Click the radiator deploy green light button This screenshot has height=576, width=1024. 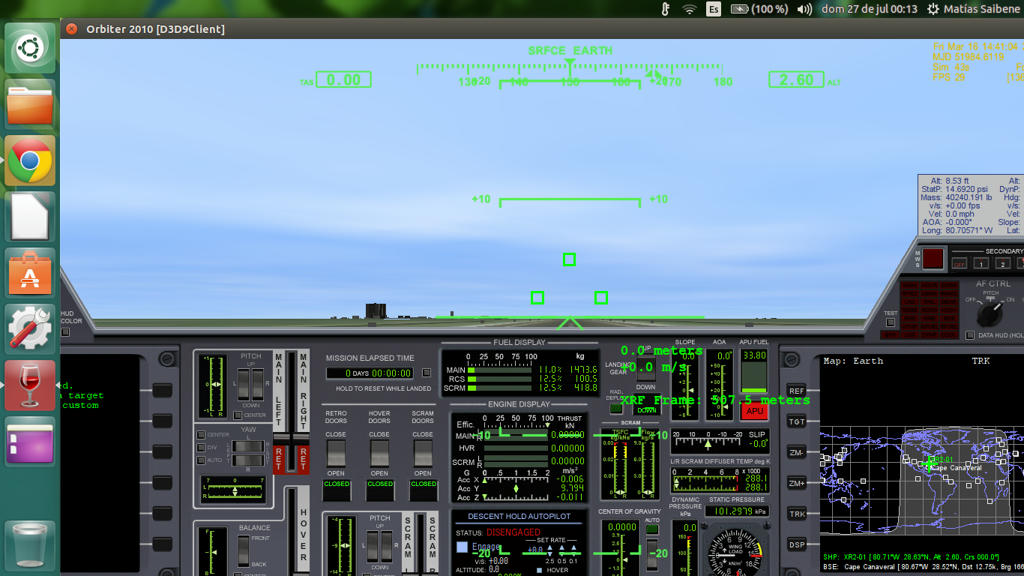click(x=616, y=409)
